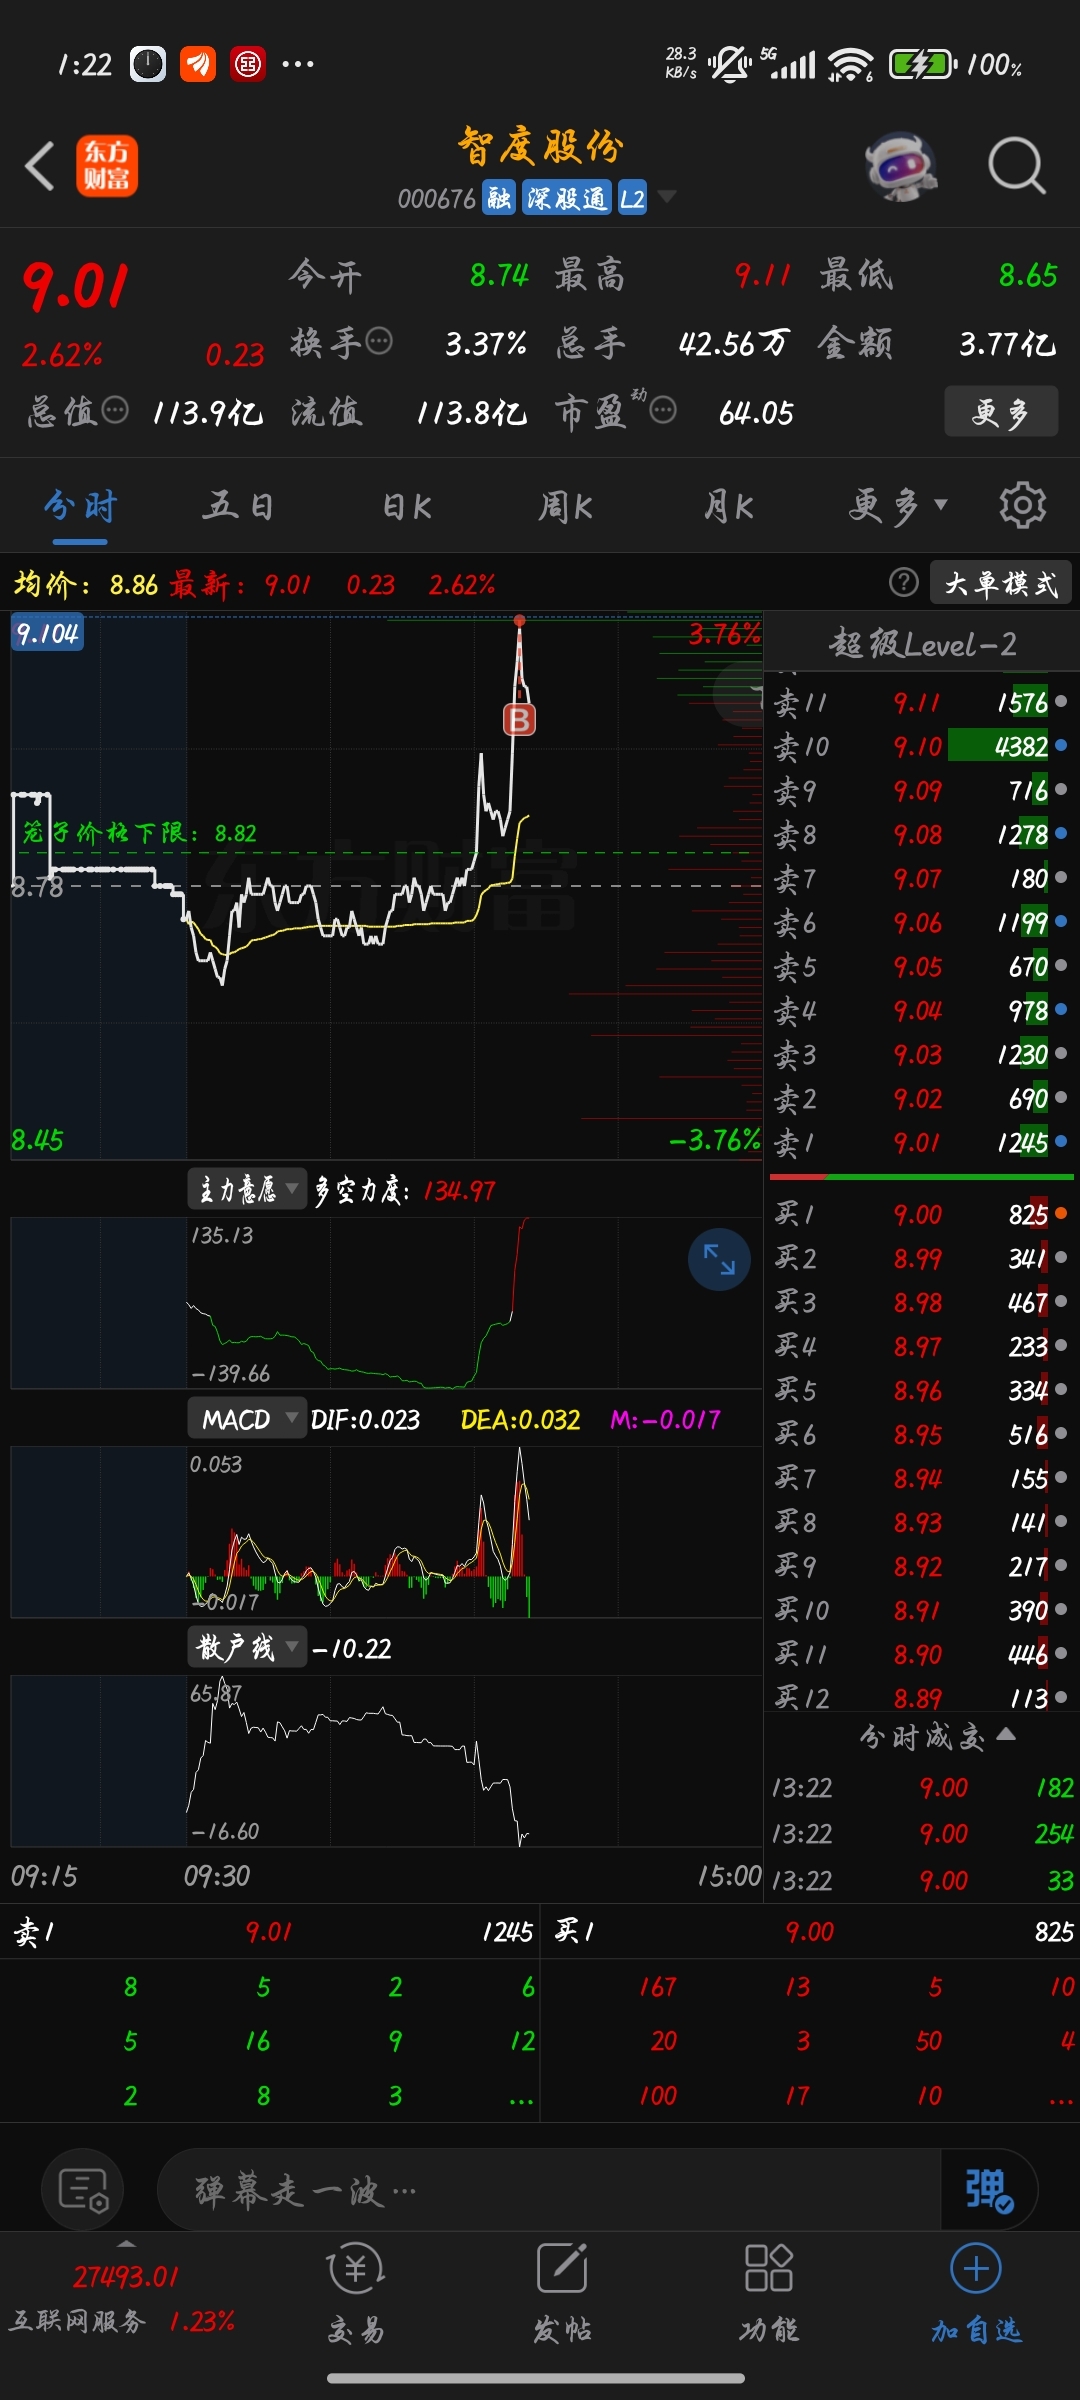This screenshot has width=1080, height=2400.
Task: Select the 买9 order row at 8.92
Action: tap(921, 1566)
